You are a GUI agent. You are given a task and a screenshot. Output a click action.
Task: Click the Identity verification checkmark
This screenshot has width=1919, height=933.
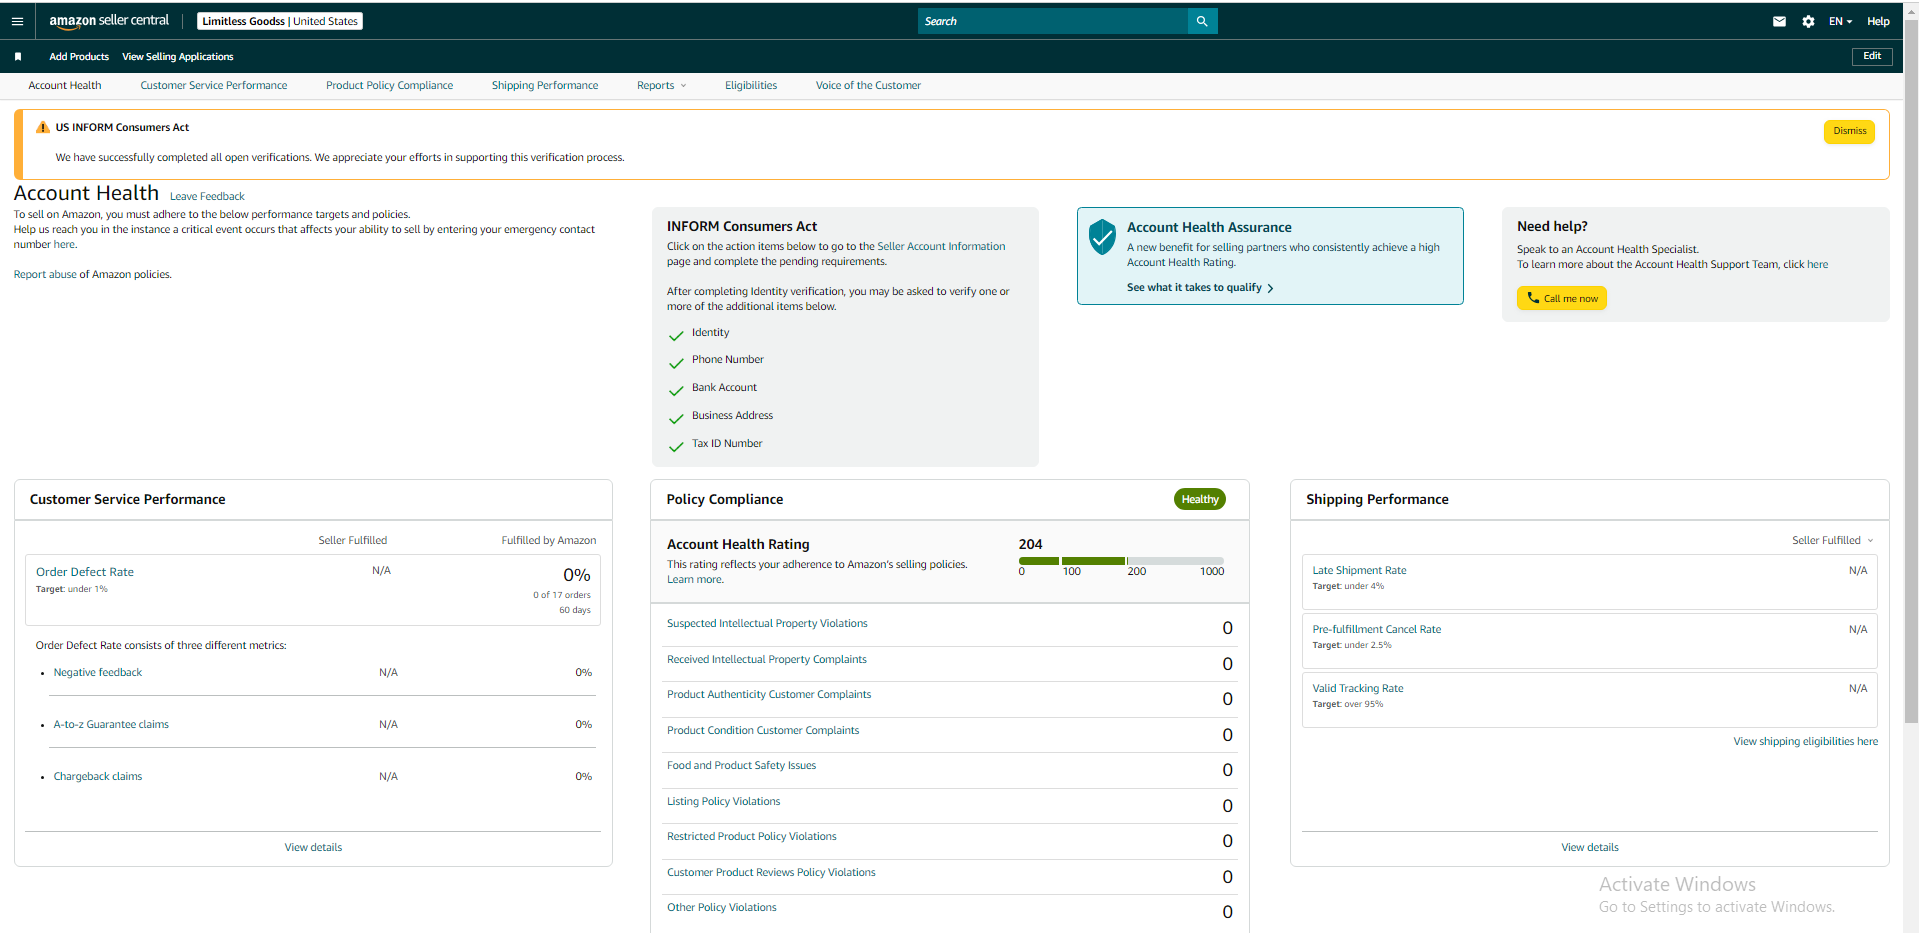click(x=676, y=335)
